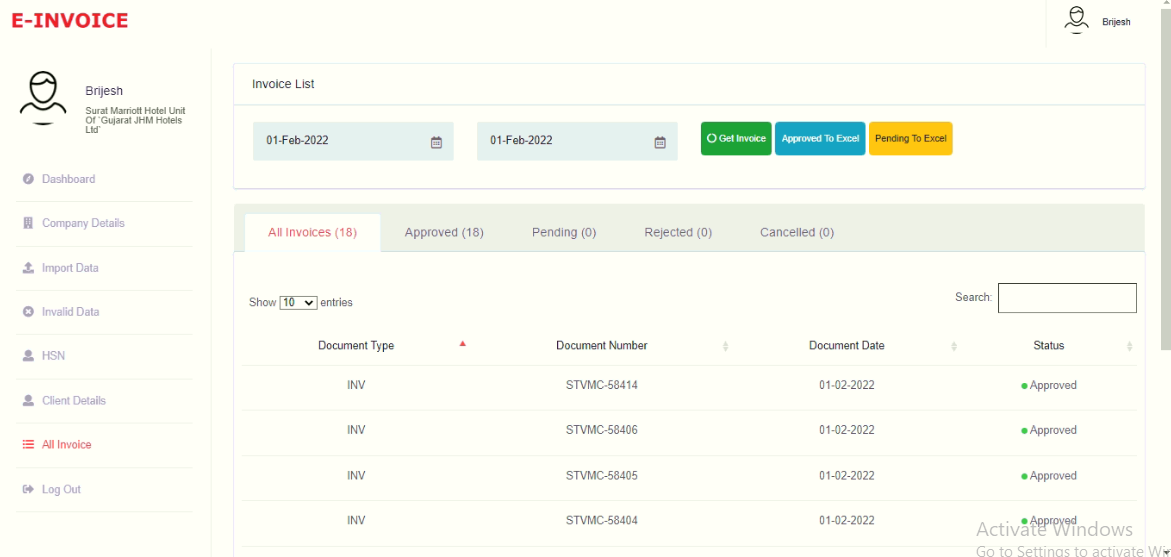The width and height of the screenshot is (1171, 557).
Task: Click the Approved To Excel button
Action: click(x=820, y=139)
